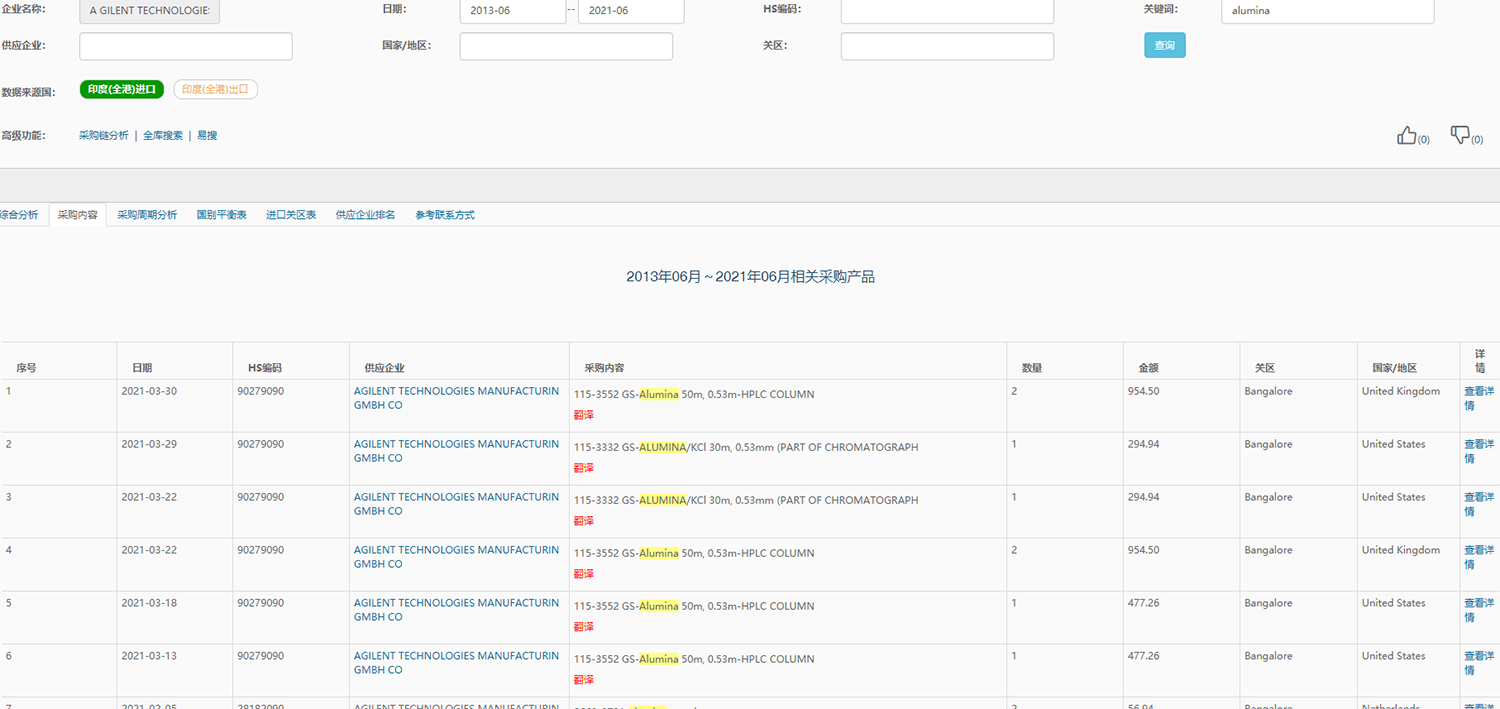
Task: Click the 供应企业 input field
Action: coord(186,46)
